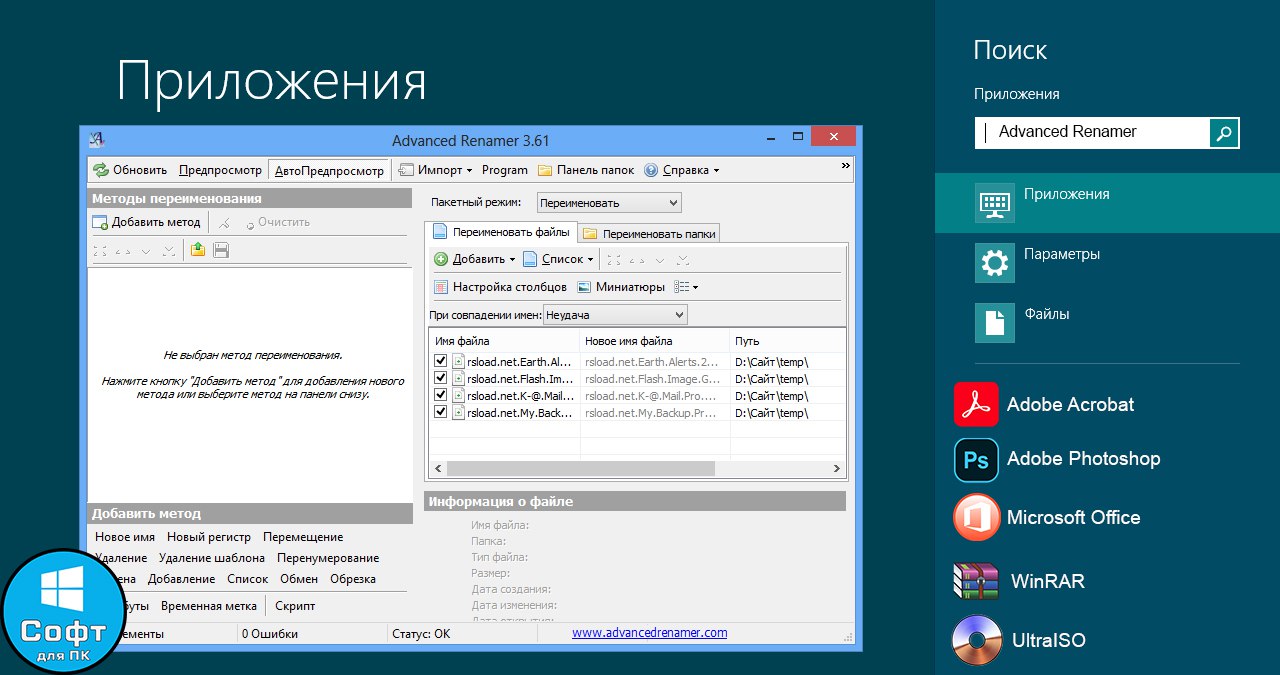Add the Перемещение method

(x=303, y=537)
